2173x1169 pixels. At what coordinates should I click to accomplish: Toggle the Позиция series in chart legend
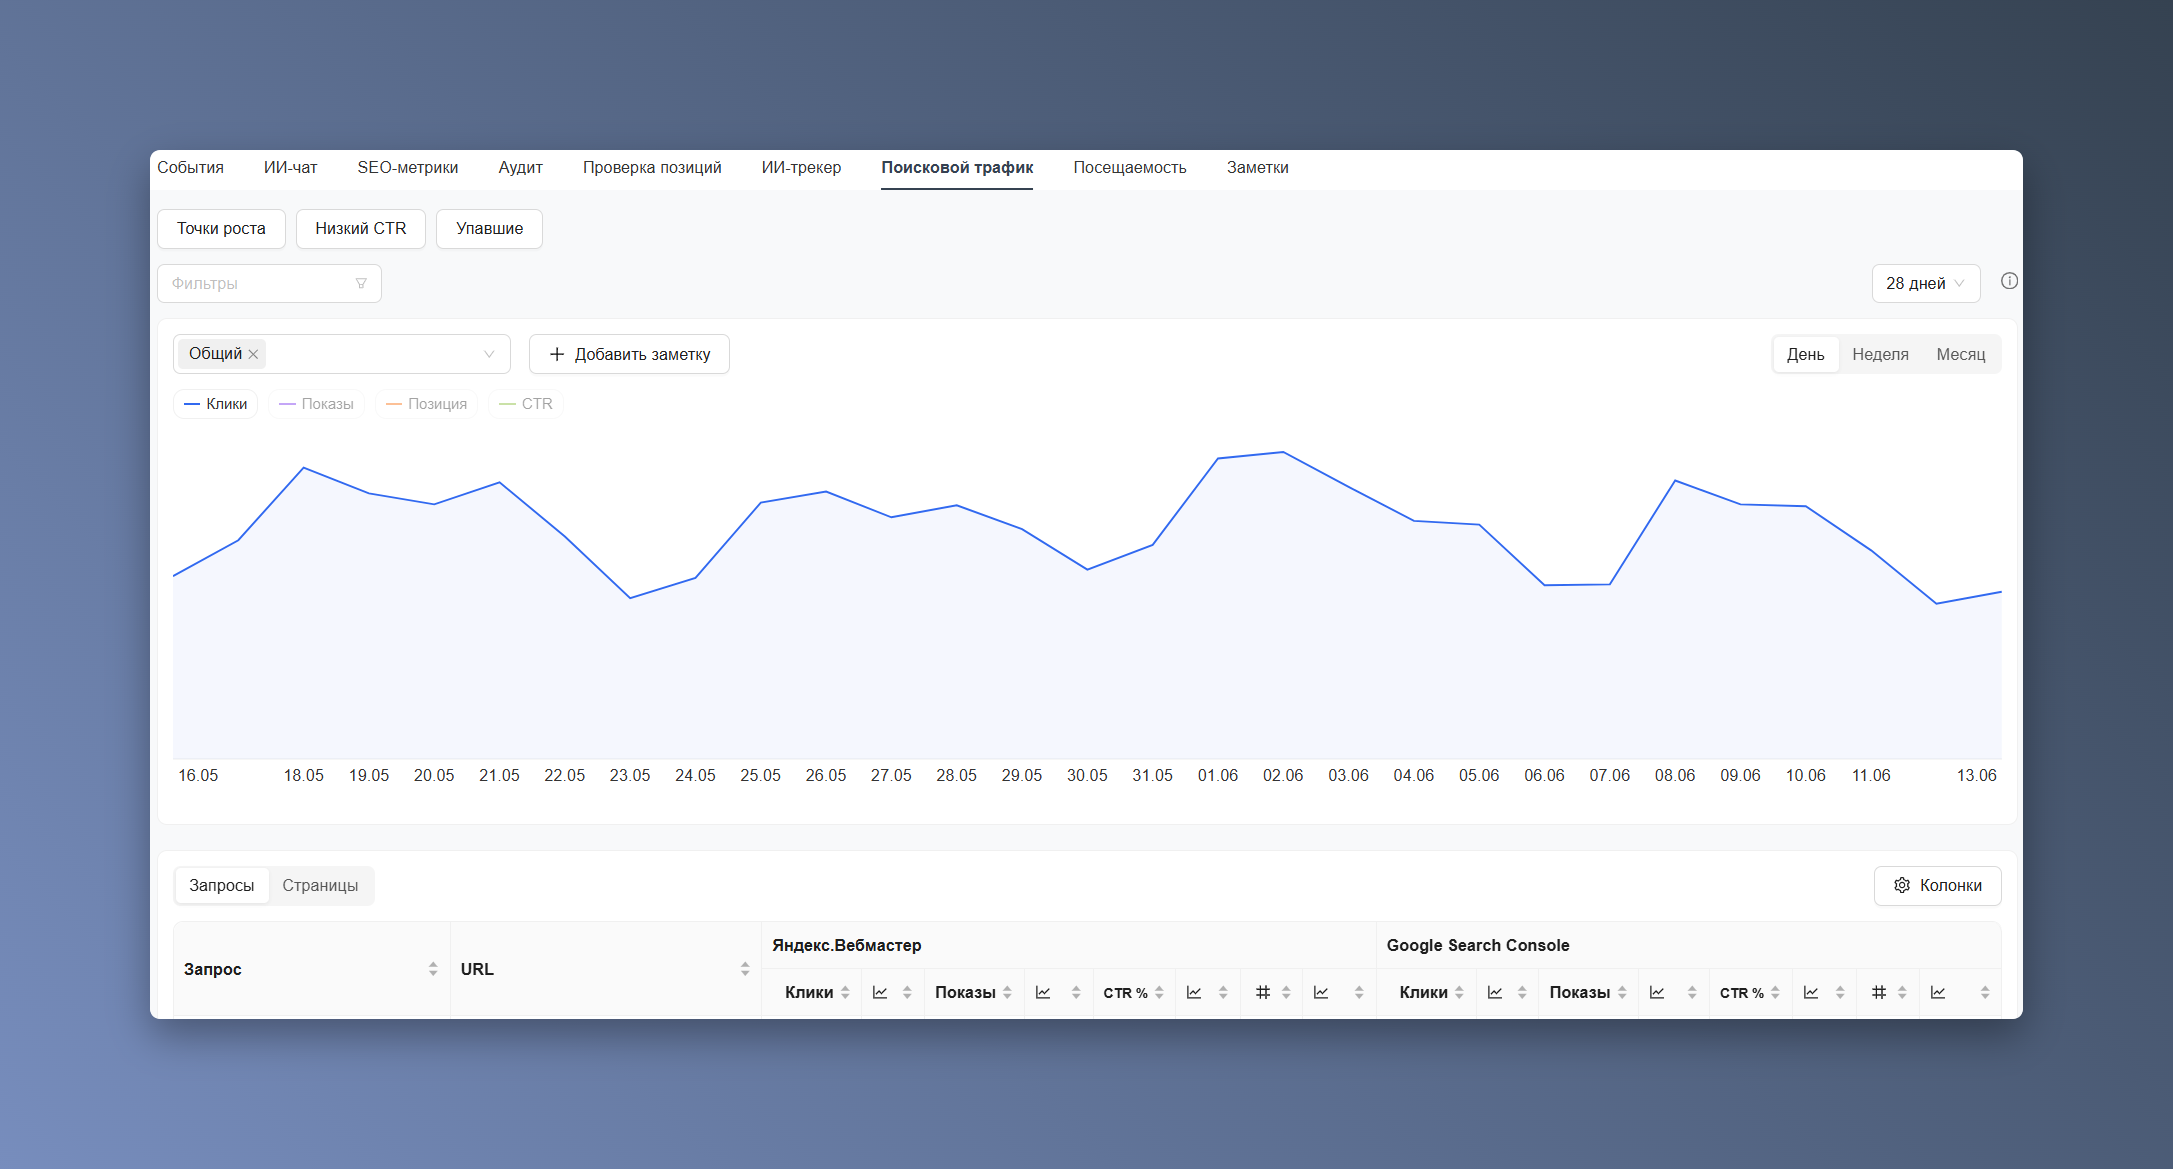[x=426, y=404]
